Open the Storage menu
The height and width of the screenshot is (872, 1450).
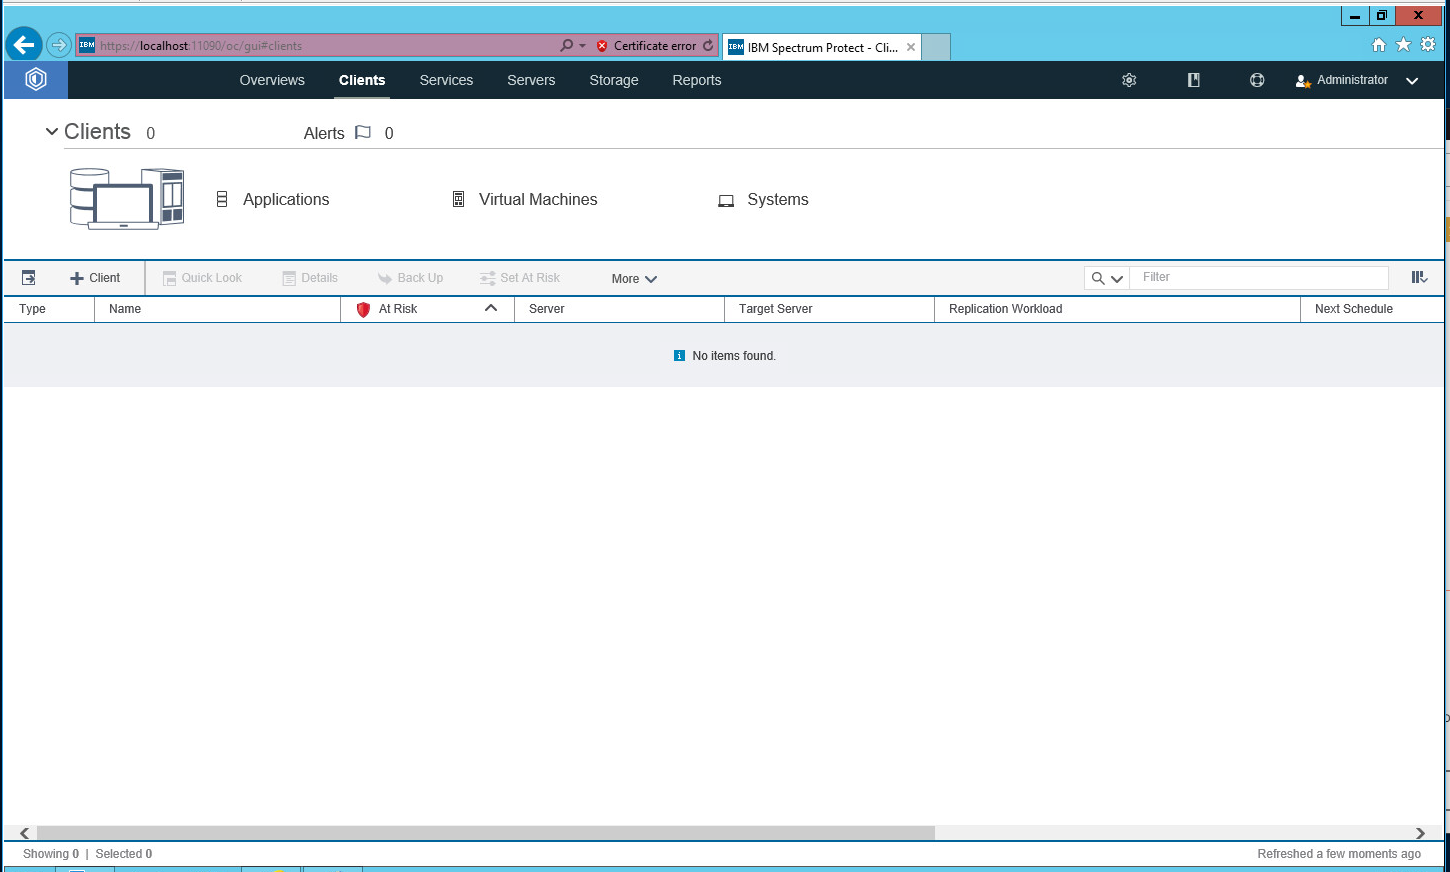pos(613,81)
